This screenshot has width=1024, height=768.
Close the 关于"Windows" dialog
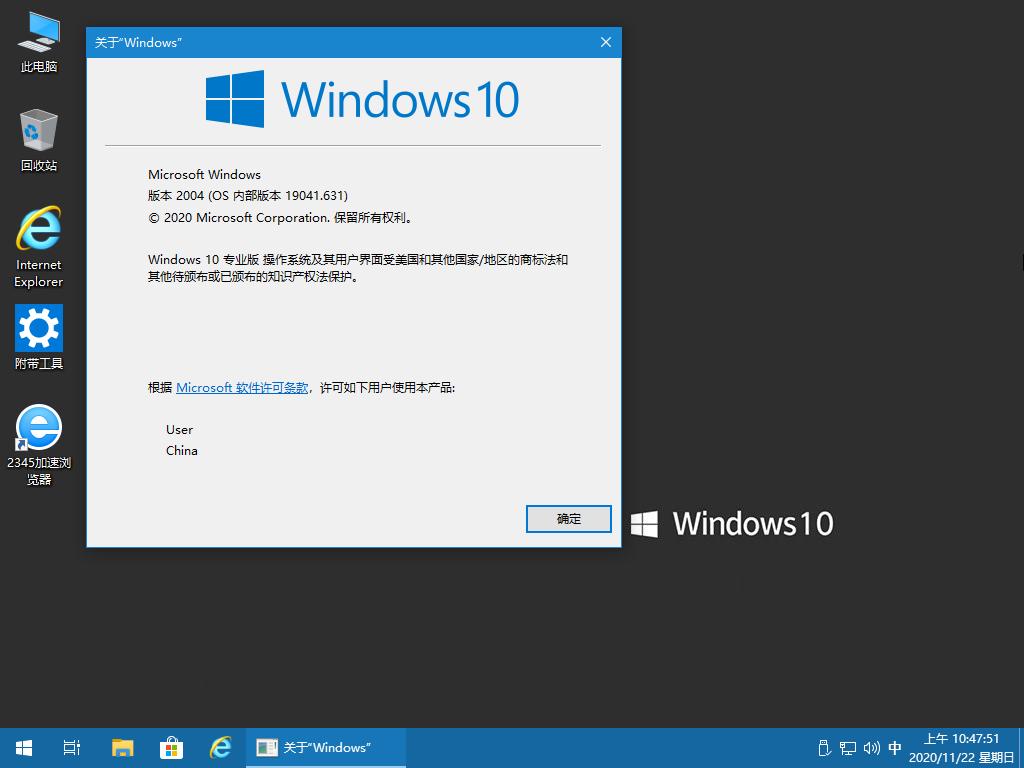pos(605,42)
